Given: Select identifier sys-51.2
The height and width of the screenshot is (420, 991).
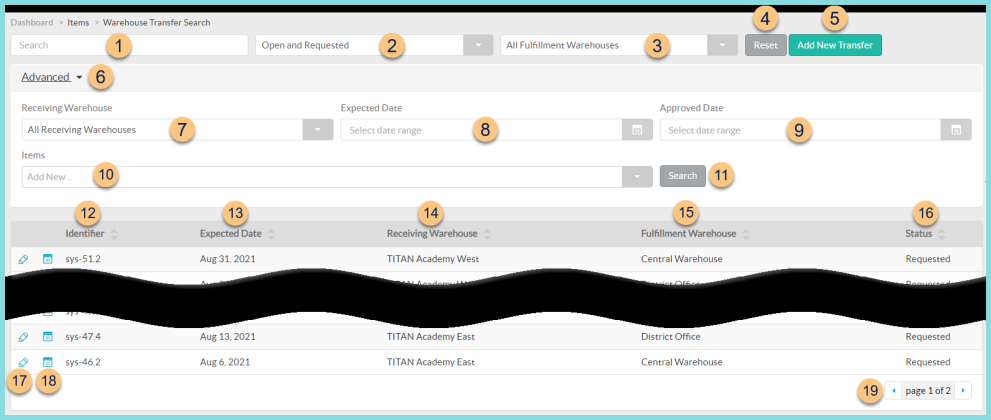Looking at the screenshot, I should coord(83,259).
